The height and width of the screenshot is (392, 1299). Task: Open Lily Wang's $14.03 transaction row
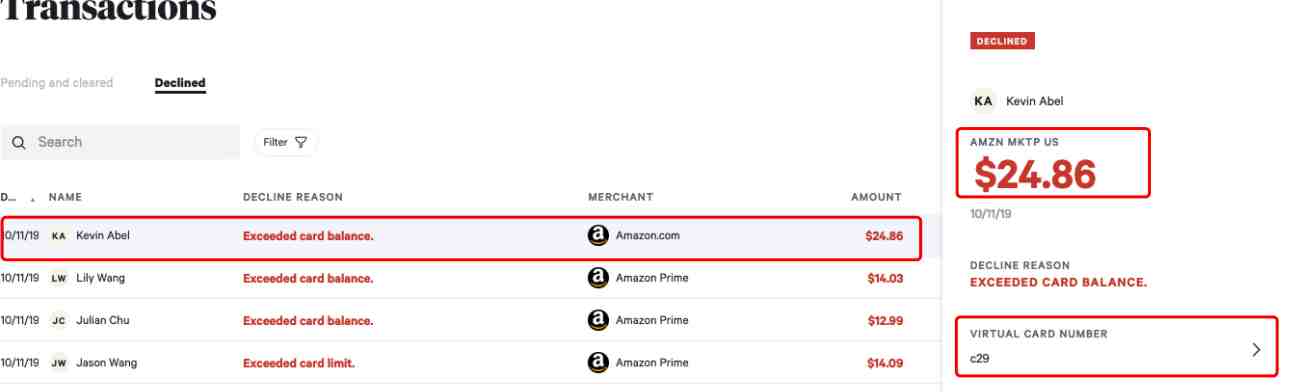460,278
